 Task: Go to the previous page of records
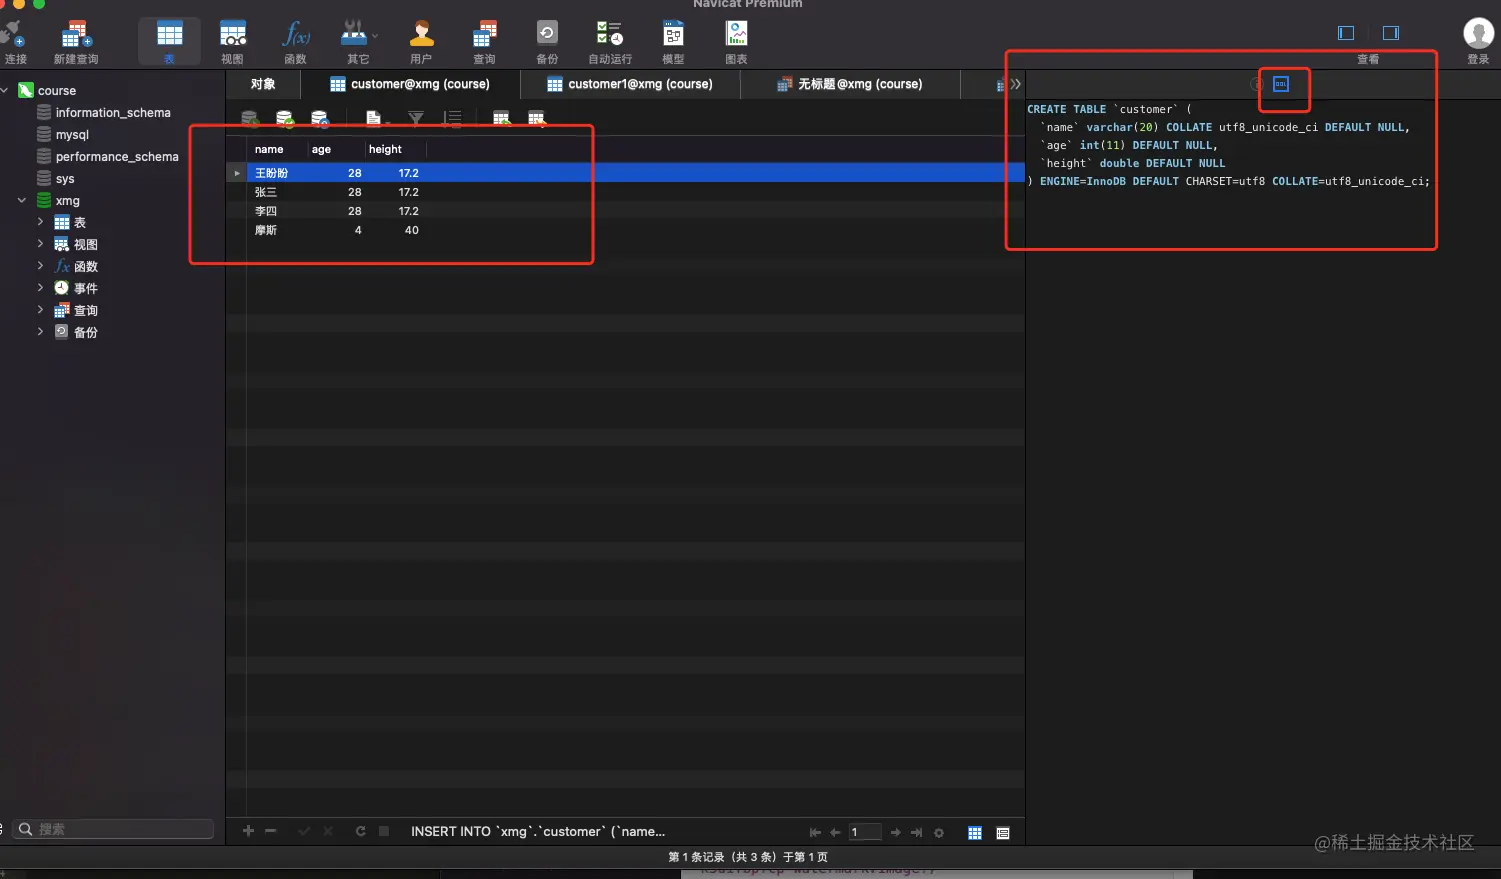click(835, 832)
